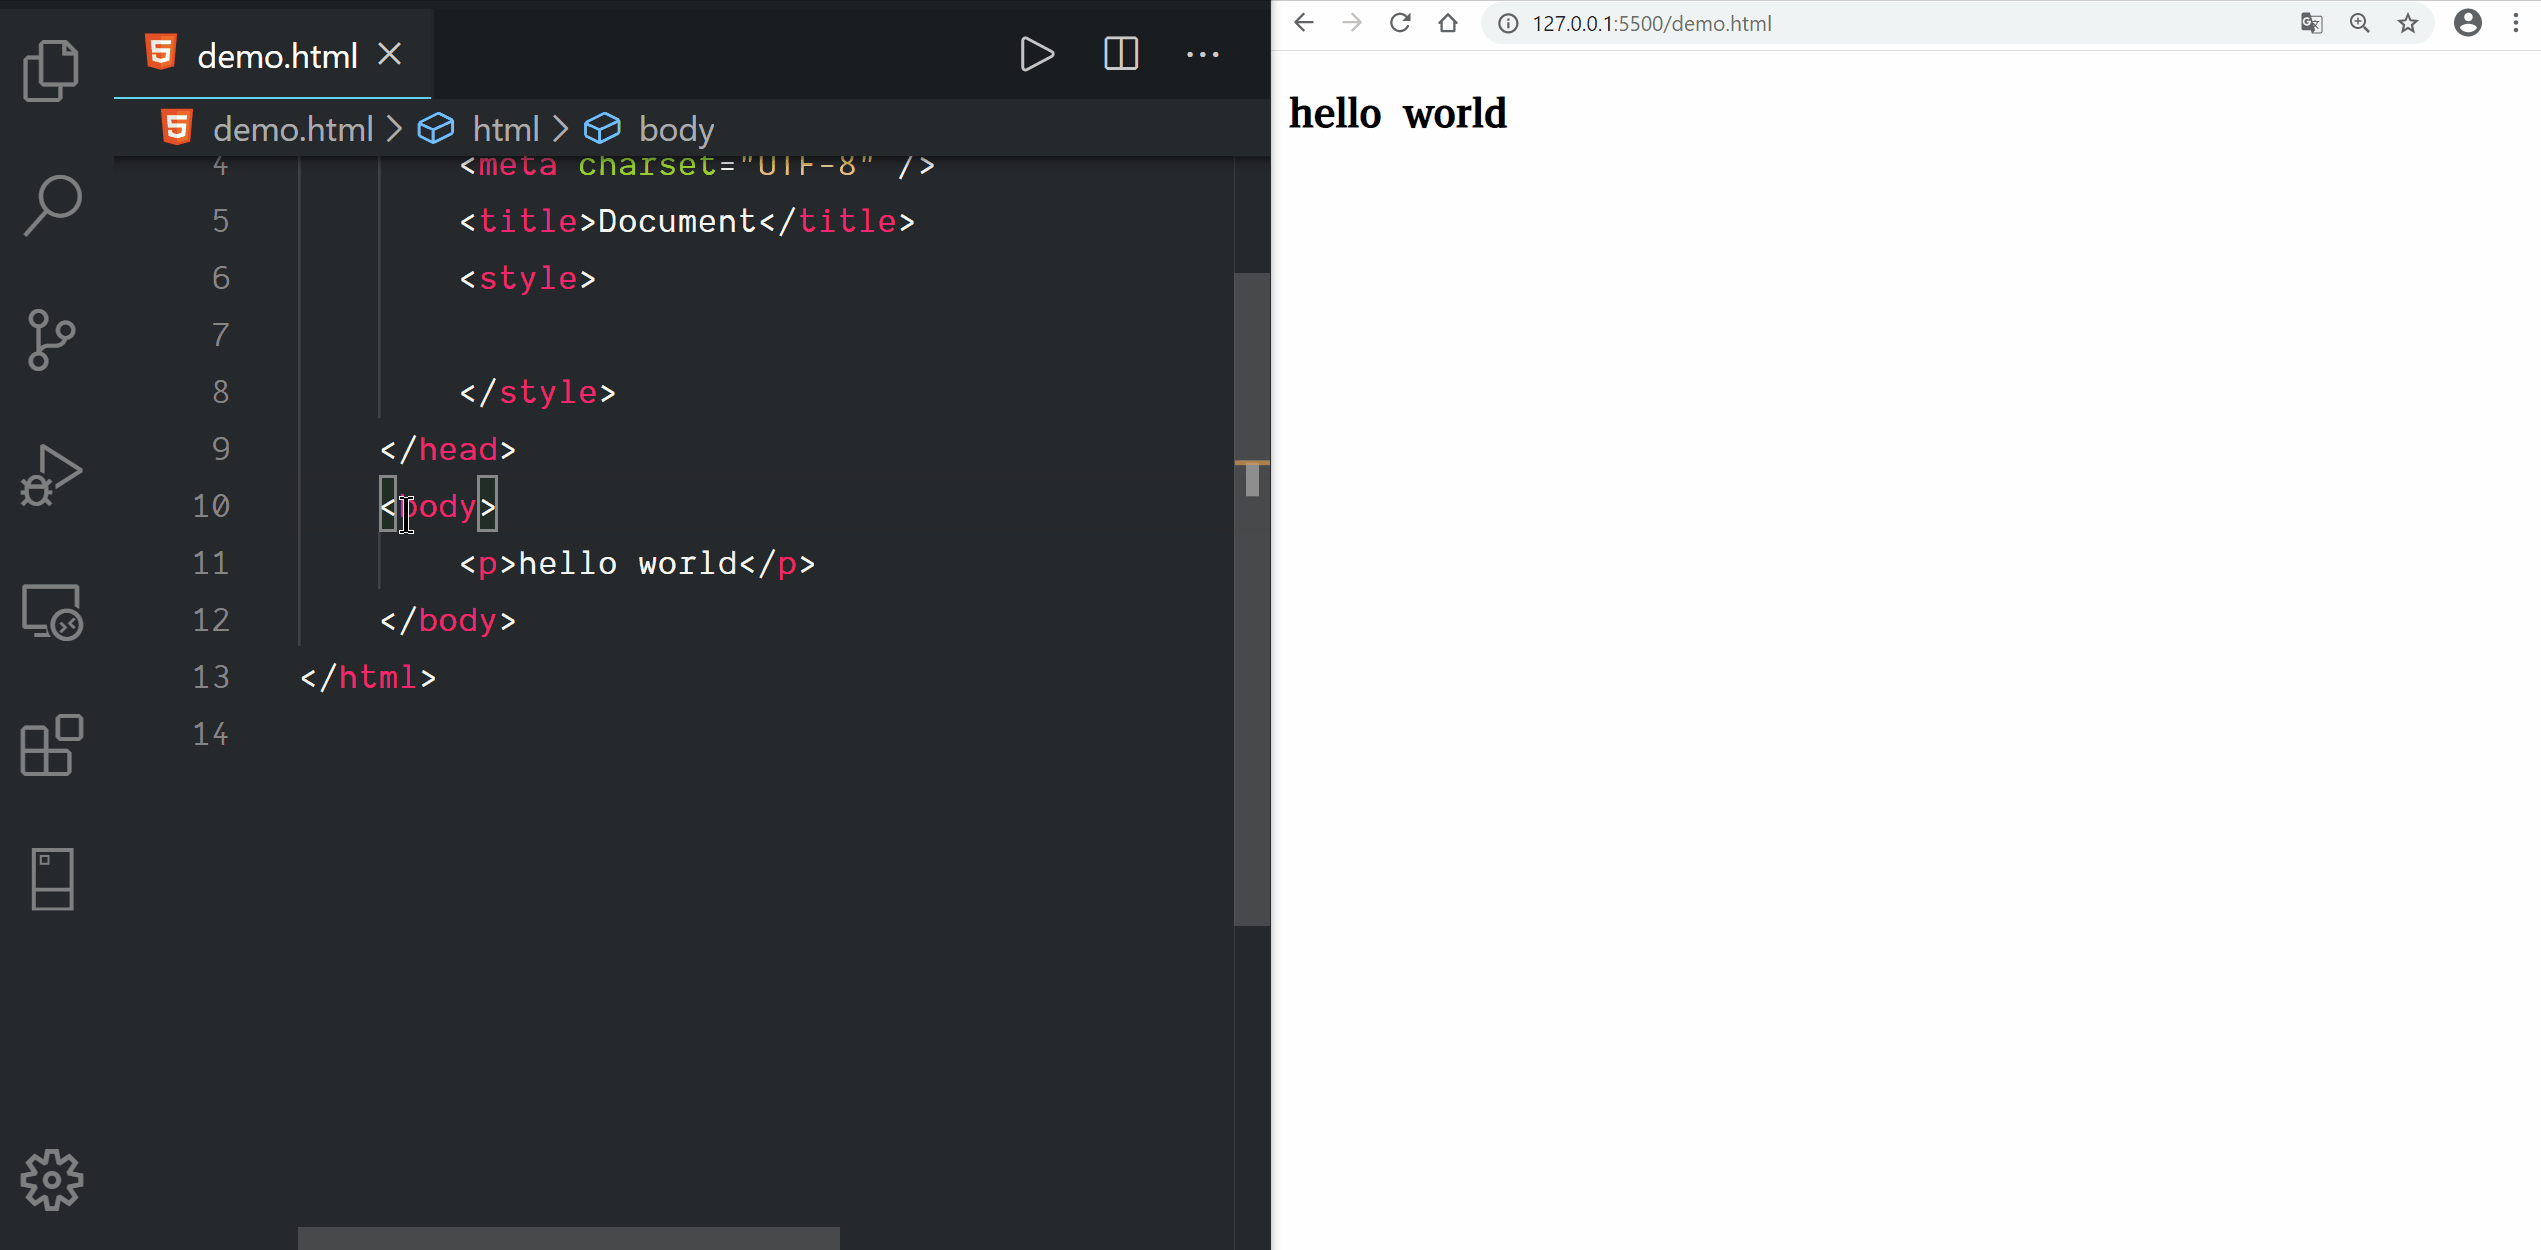Viewport: 2541px width, 1250px height.
Task: Expand the body breadcrumb segment
Action: tap(676, 129)
